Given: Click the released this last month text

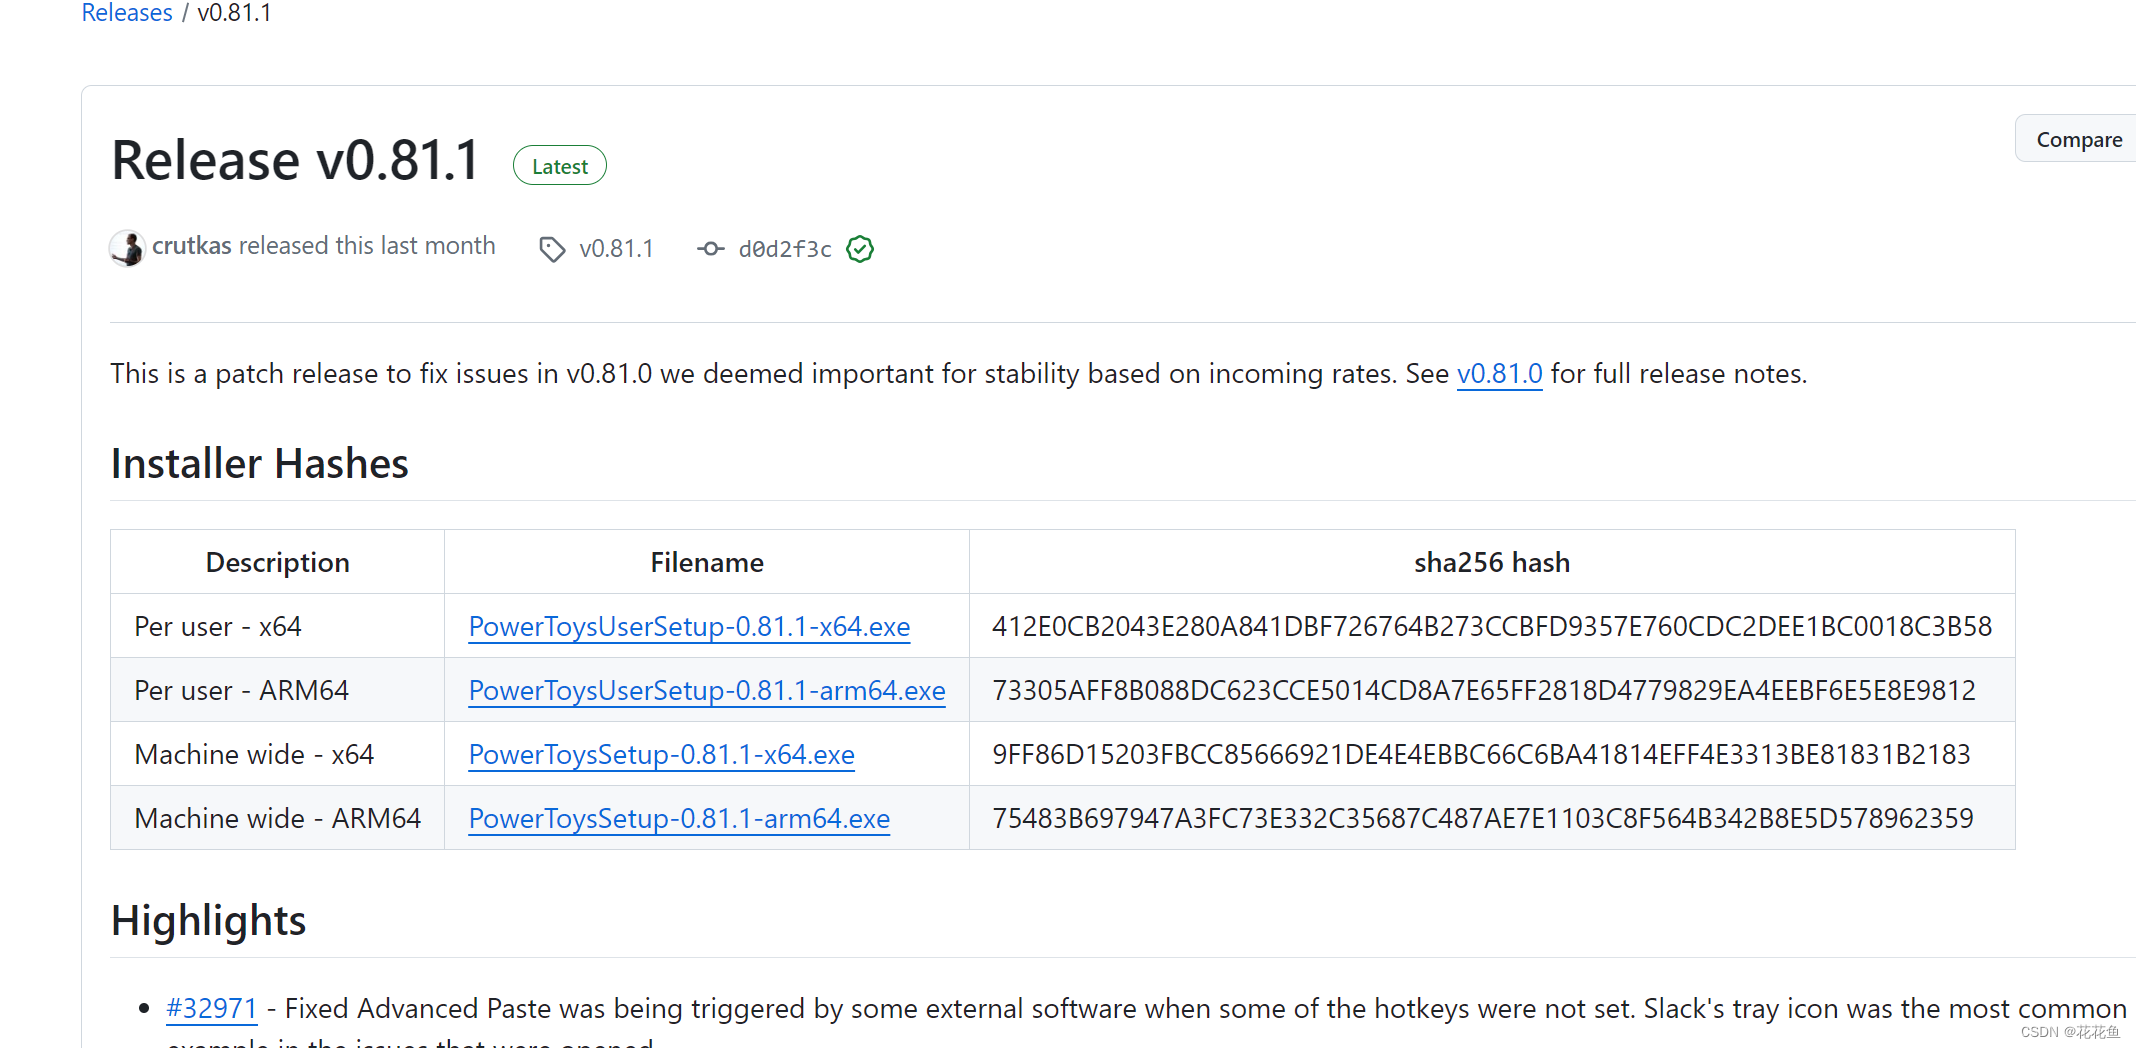Looking at the screenshot, I should [367, 246].
